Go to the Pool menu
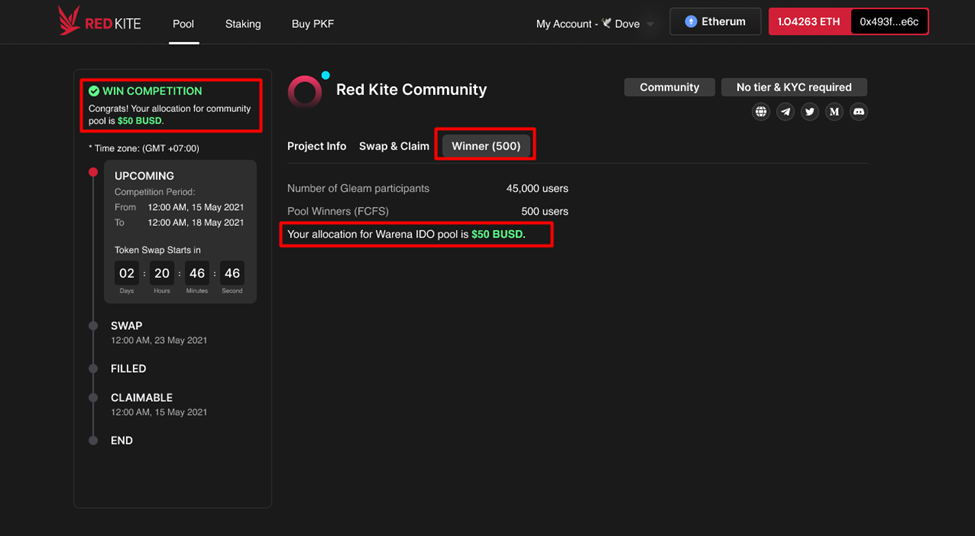The width and height of the screenshot is (975, 536). (183, 24)
